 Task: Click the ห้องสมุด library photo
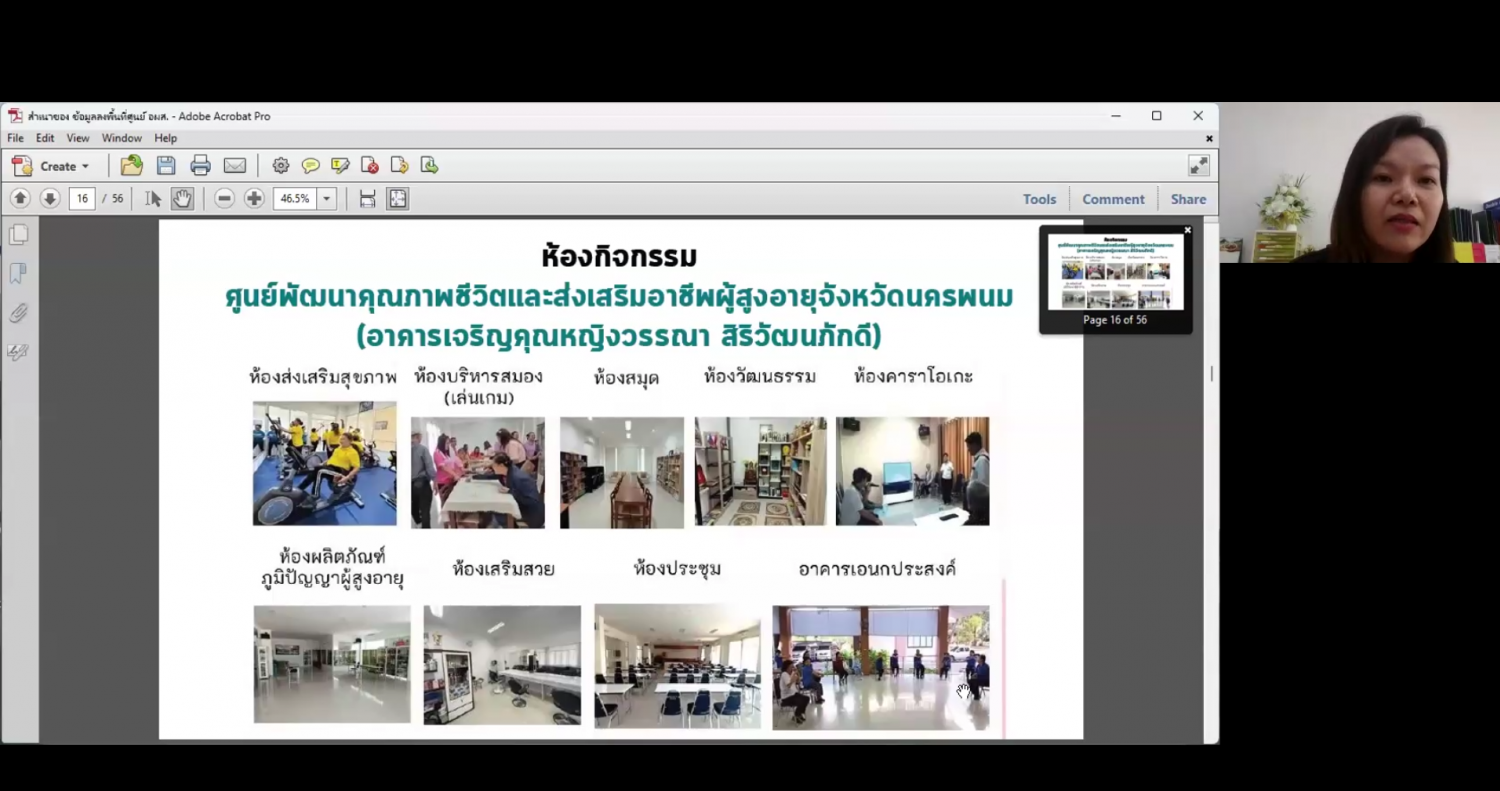tap(622, 472)
